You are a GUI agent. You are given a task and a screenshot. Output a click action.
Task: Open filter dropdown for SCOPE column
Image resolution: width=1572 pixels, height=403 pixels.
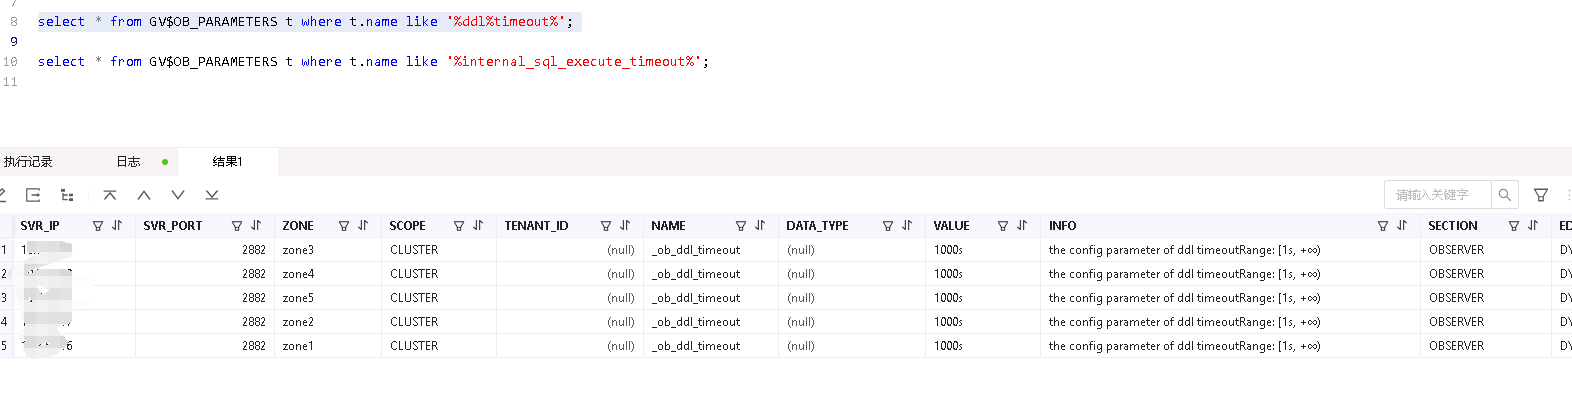459,226
